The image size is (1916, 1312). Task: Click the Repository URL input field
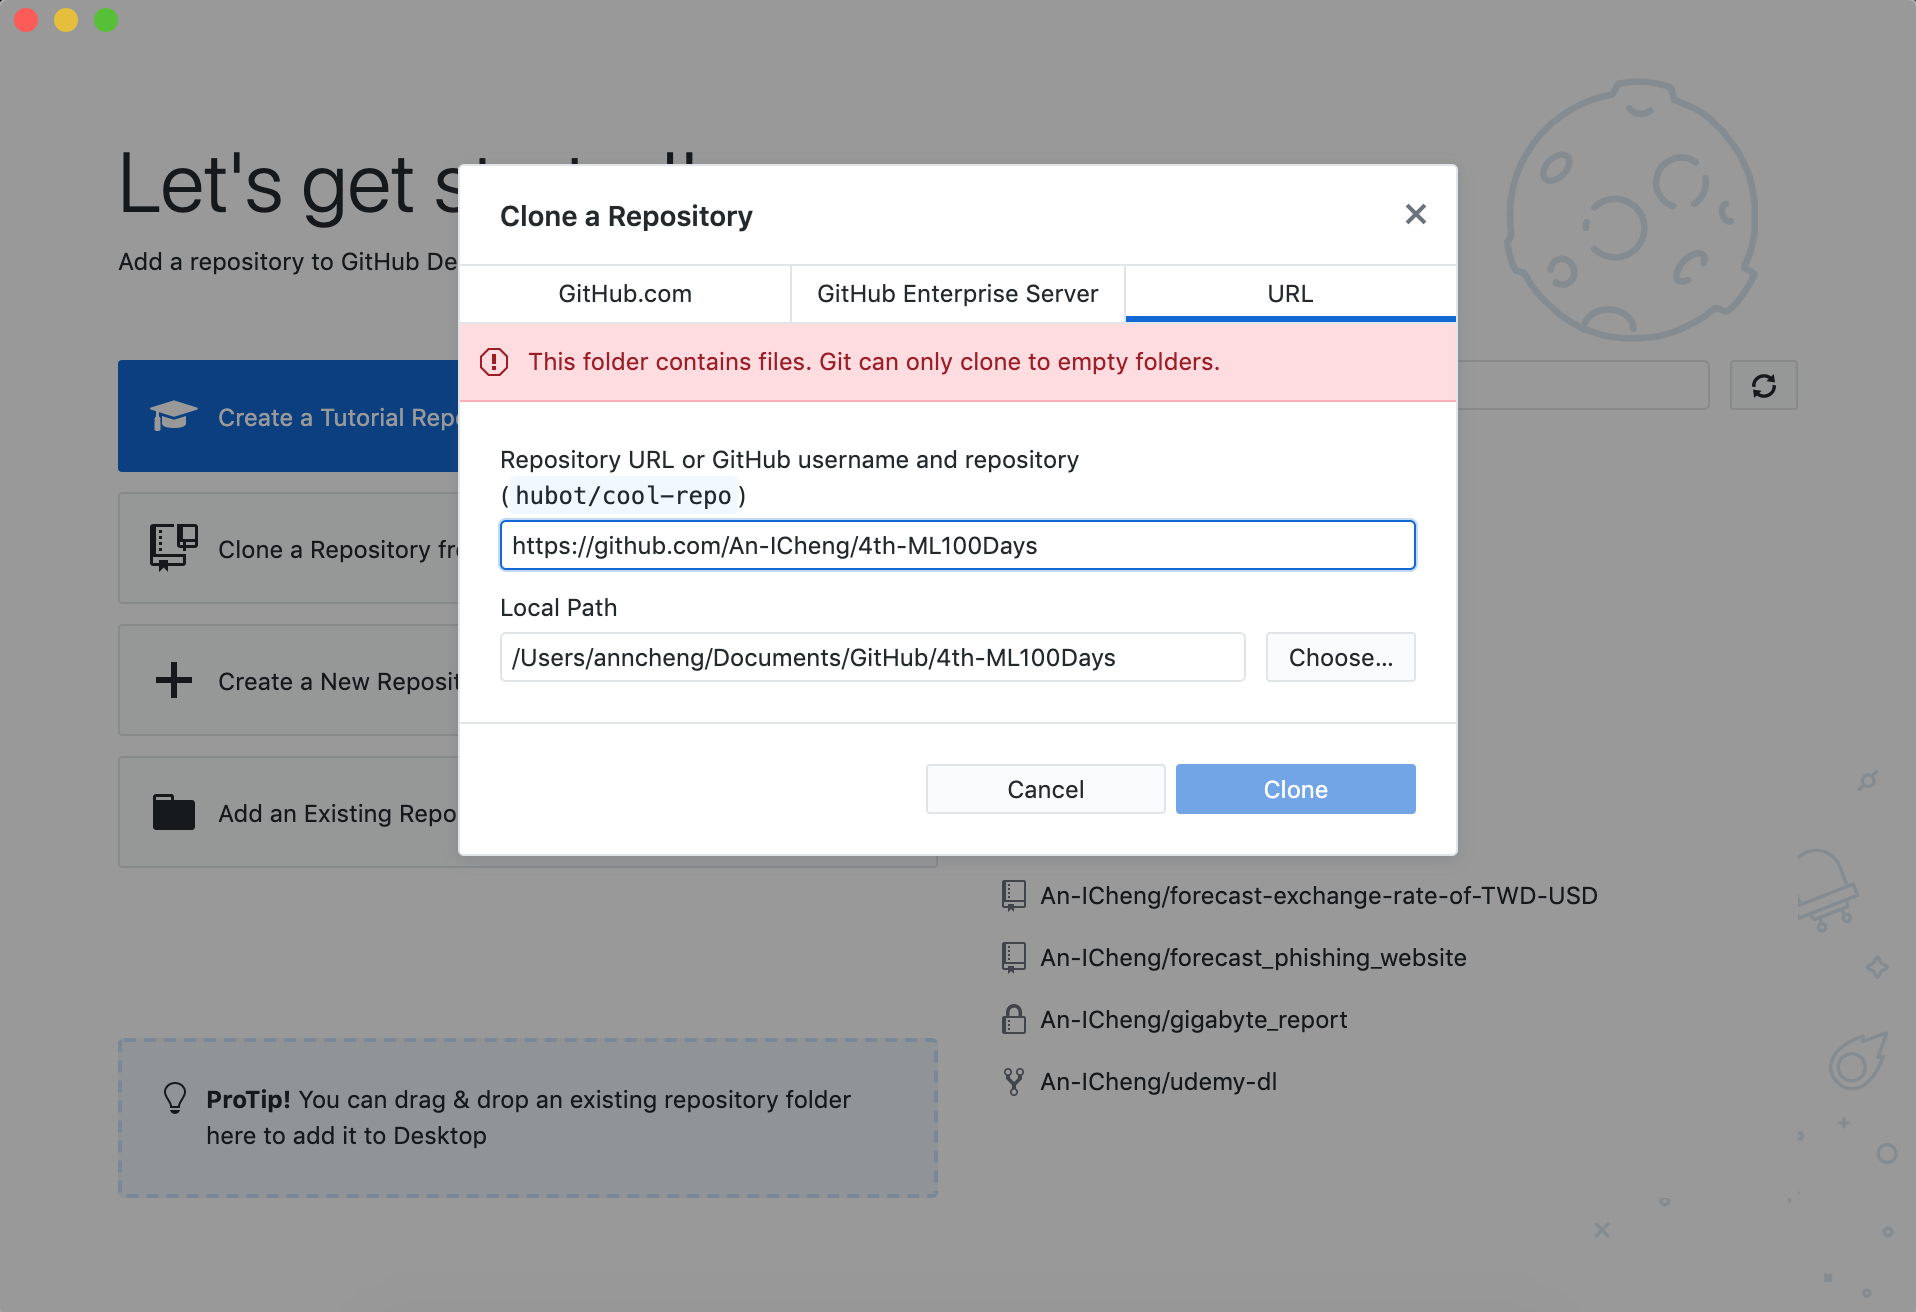[957, 545]
